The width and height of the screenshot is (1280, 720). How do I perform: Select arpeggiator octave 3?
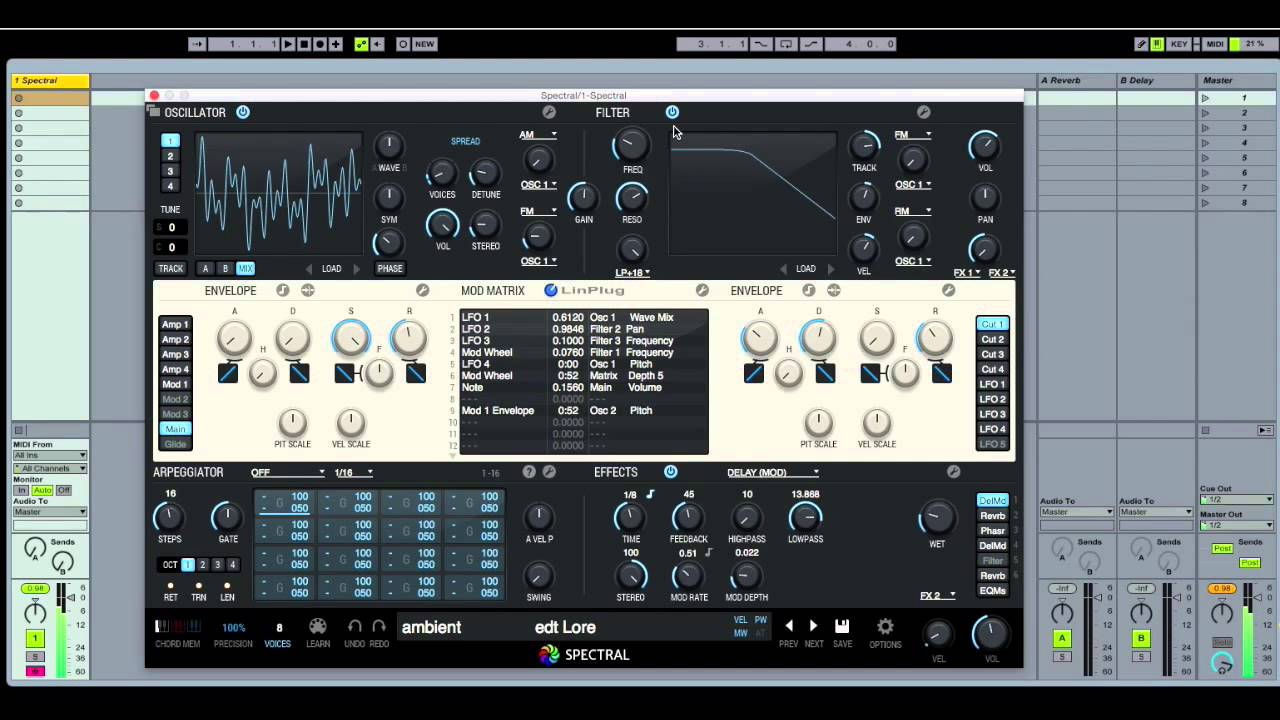tap(217, 565)
